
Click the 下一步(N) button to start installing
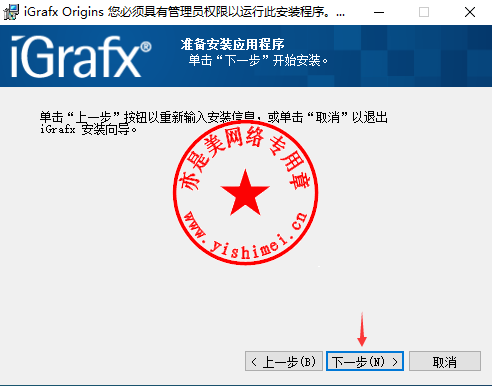pyautogui.click(x=365, y=361)
